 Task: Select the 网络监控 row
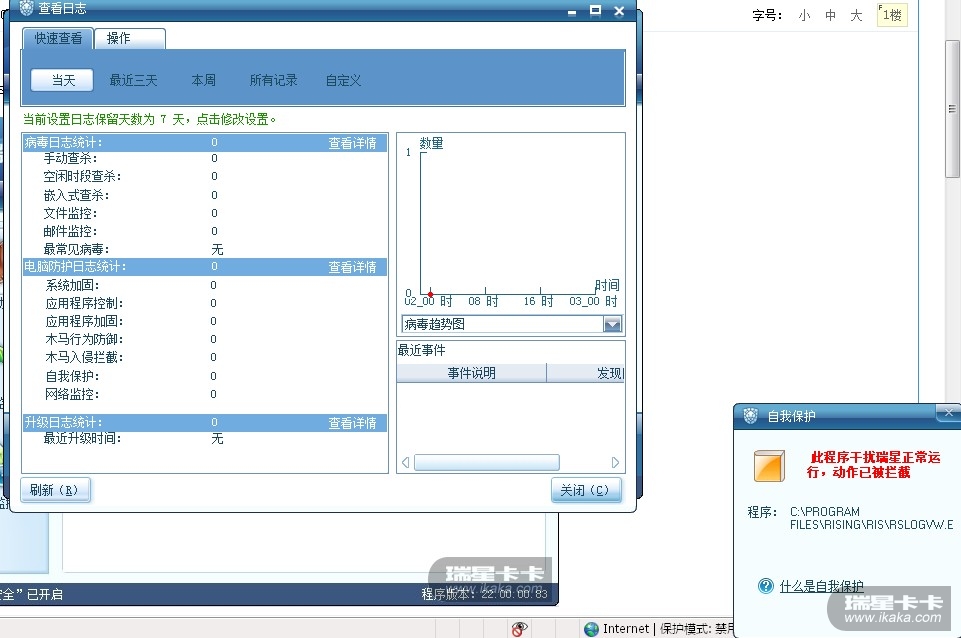click(x=205, y=395)
